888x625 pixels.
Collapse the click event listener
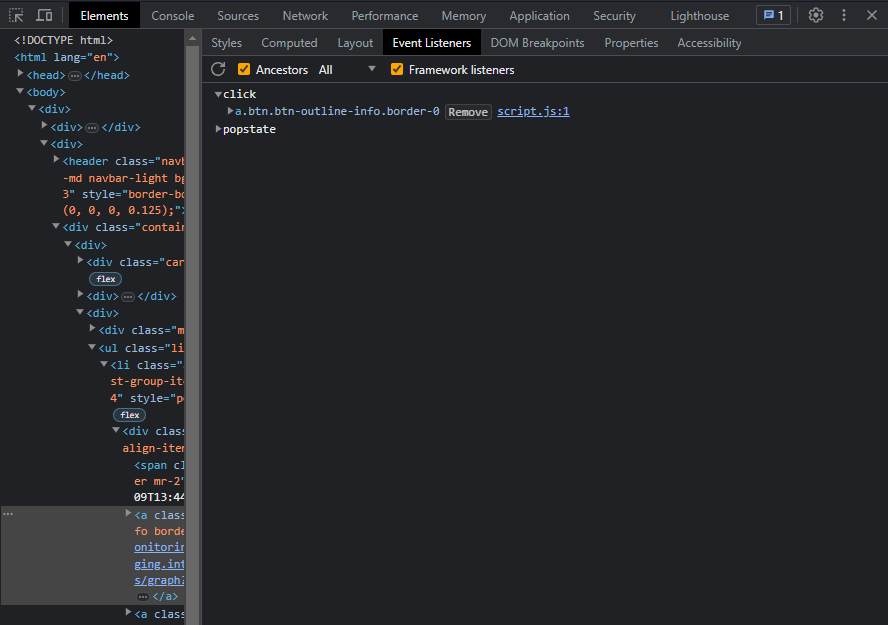click(x=218, y=93)
